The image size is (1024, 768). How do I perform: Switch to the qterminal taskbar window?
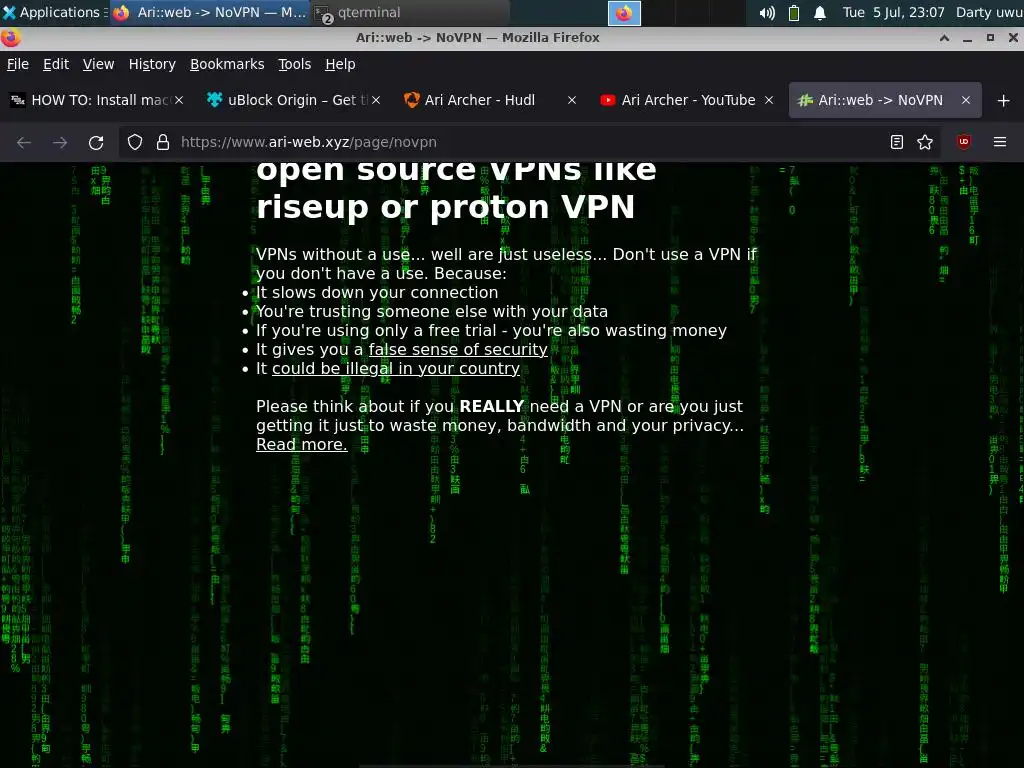pos(409,13)
